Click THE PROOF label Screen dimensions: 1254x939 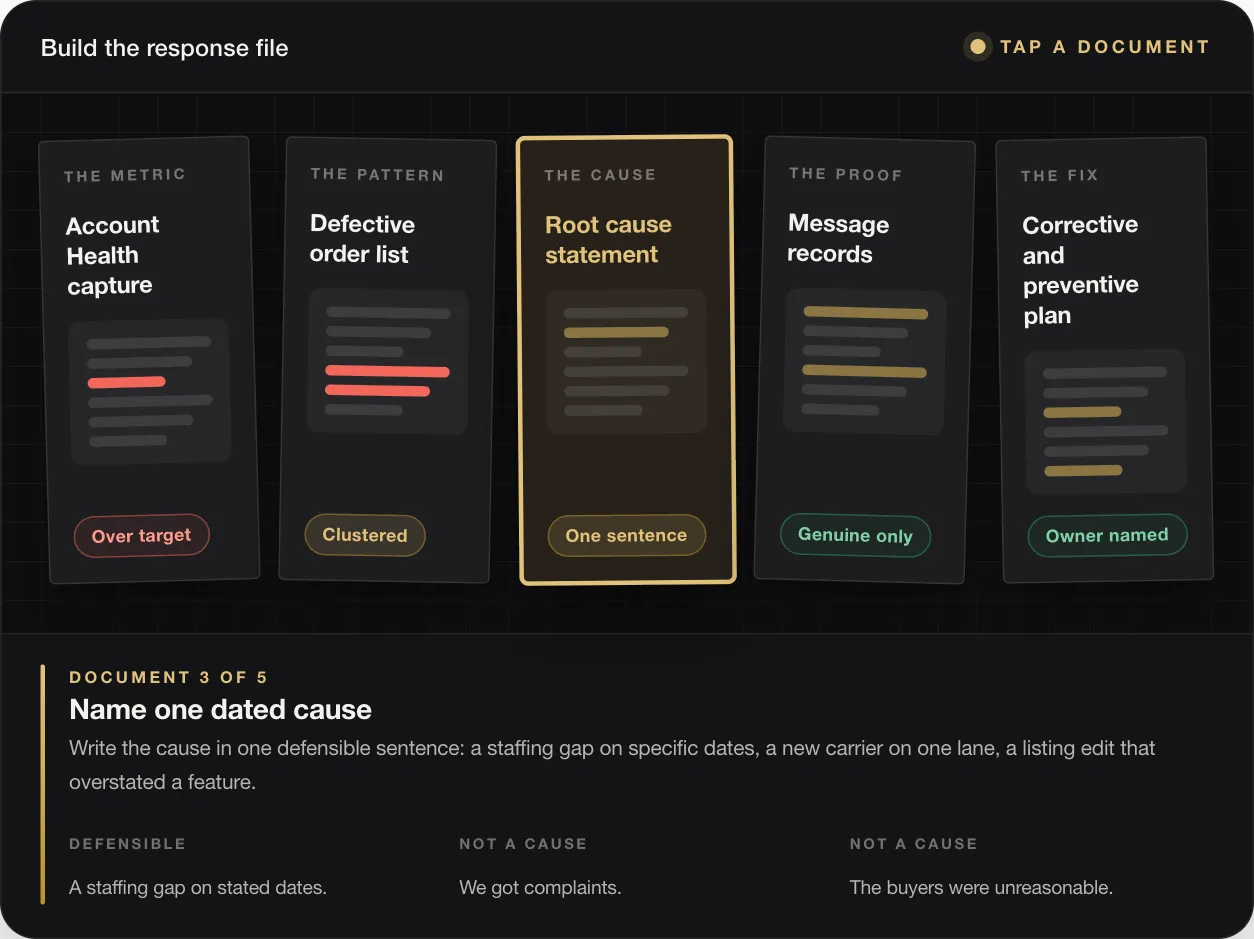pos(845,174)
